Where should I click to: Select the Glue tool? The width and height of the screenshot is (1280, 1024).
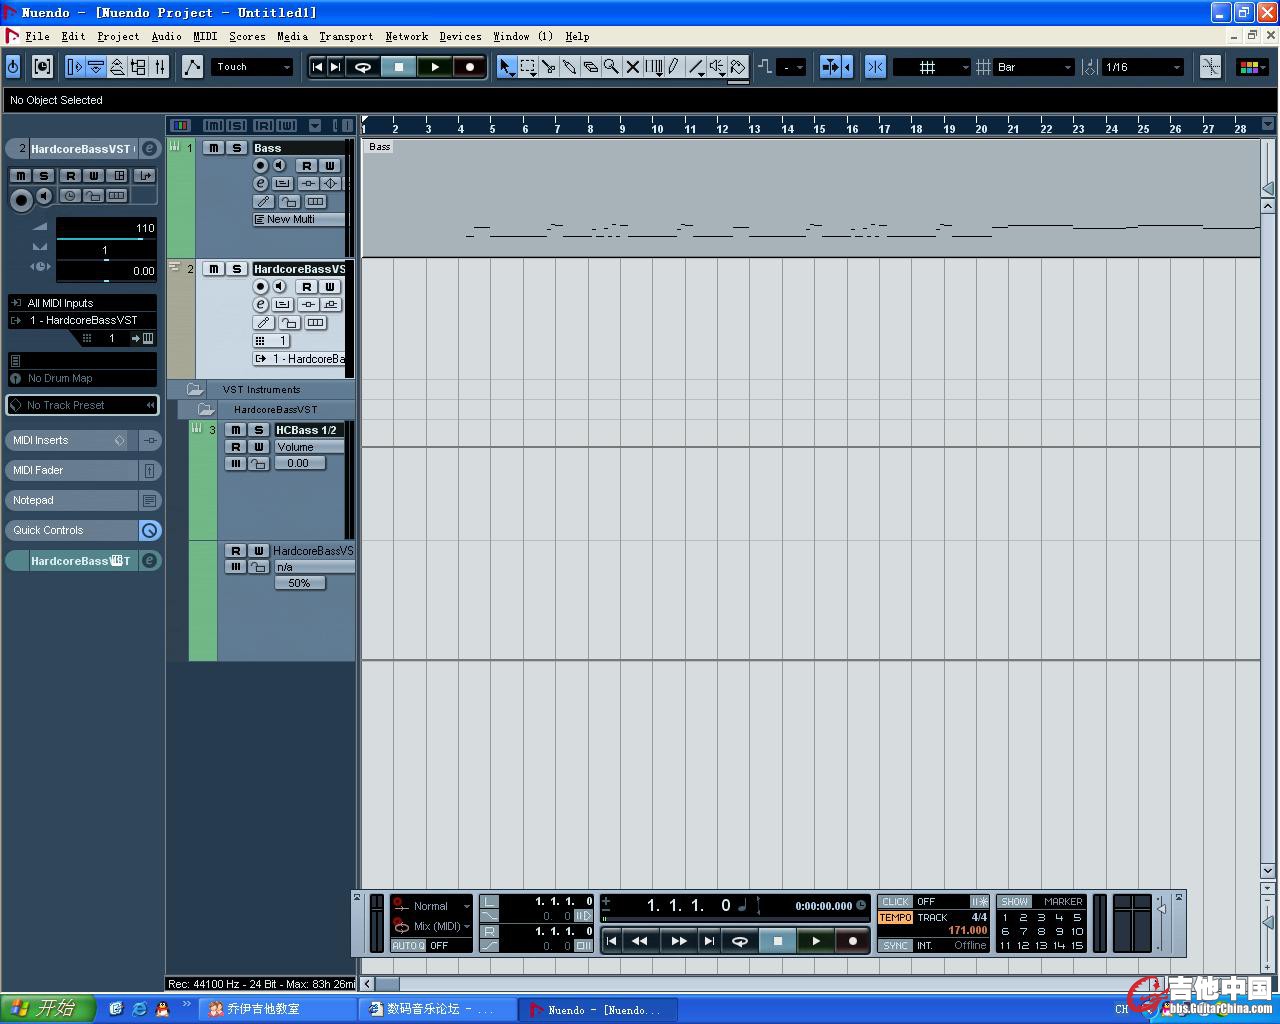570,67
